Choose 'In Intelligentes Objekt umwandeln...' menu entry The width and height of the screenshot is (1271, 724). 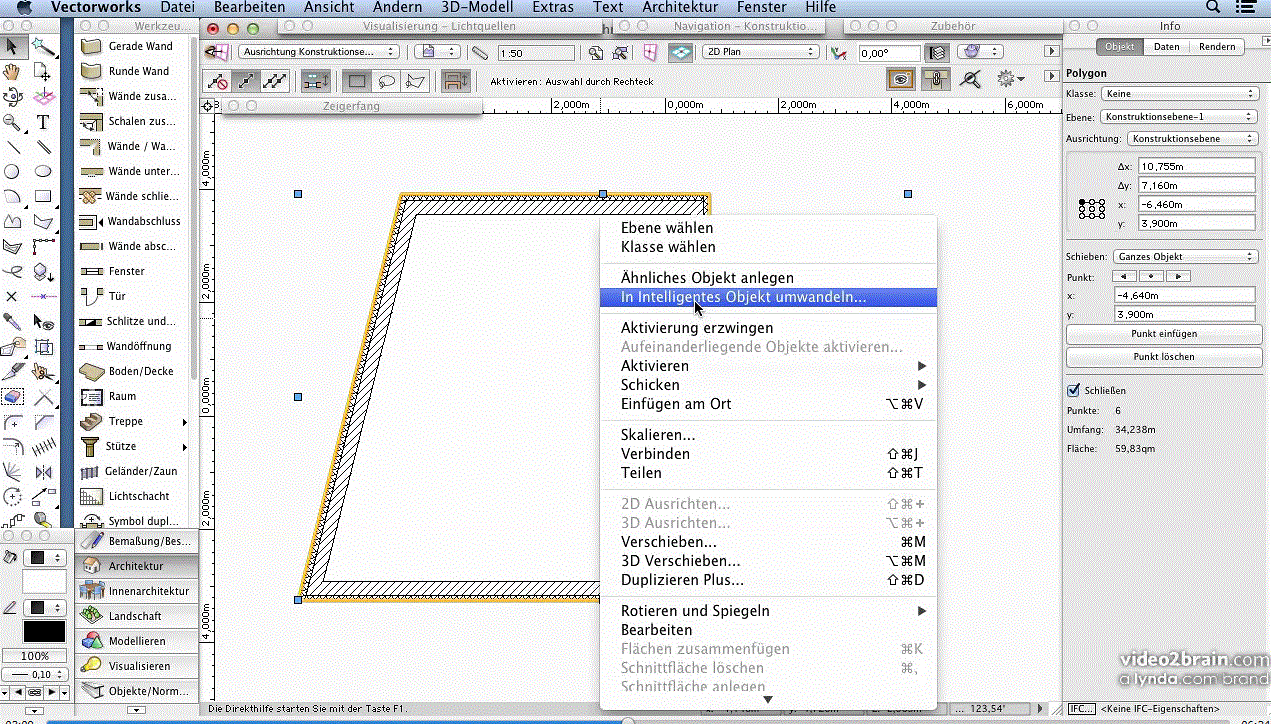[768, 297]
